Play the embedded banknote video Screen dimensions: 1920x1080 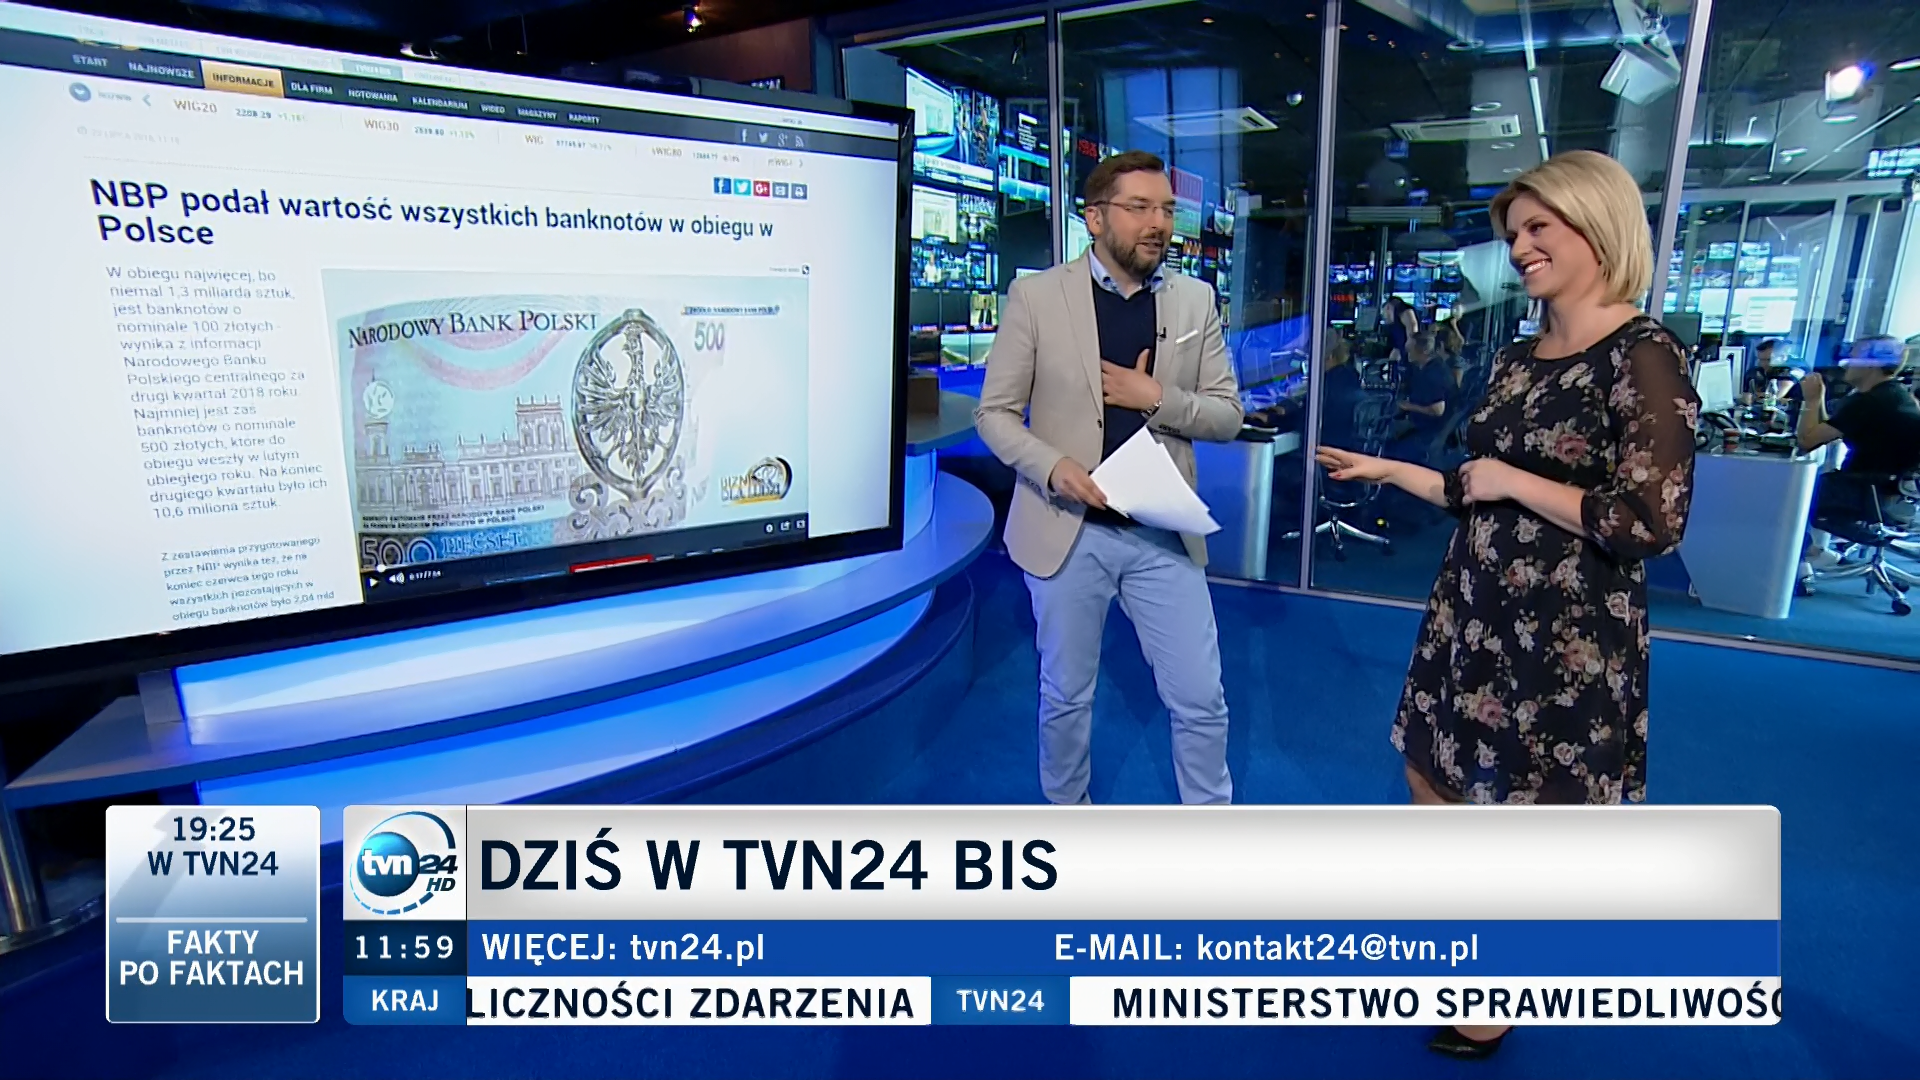click(x=373, y=582)
